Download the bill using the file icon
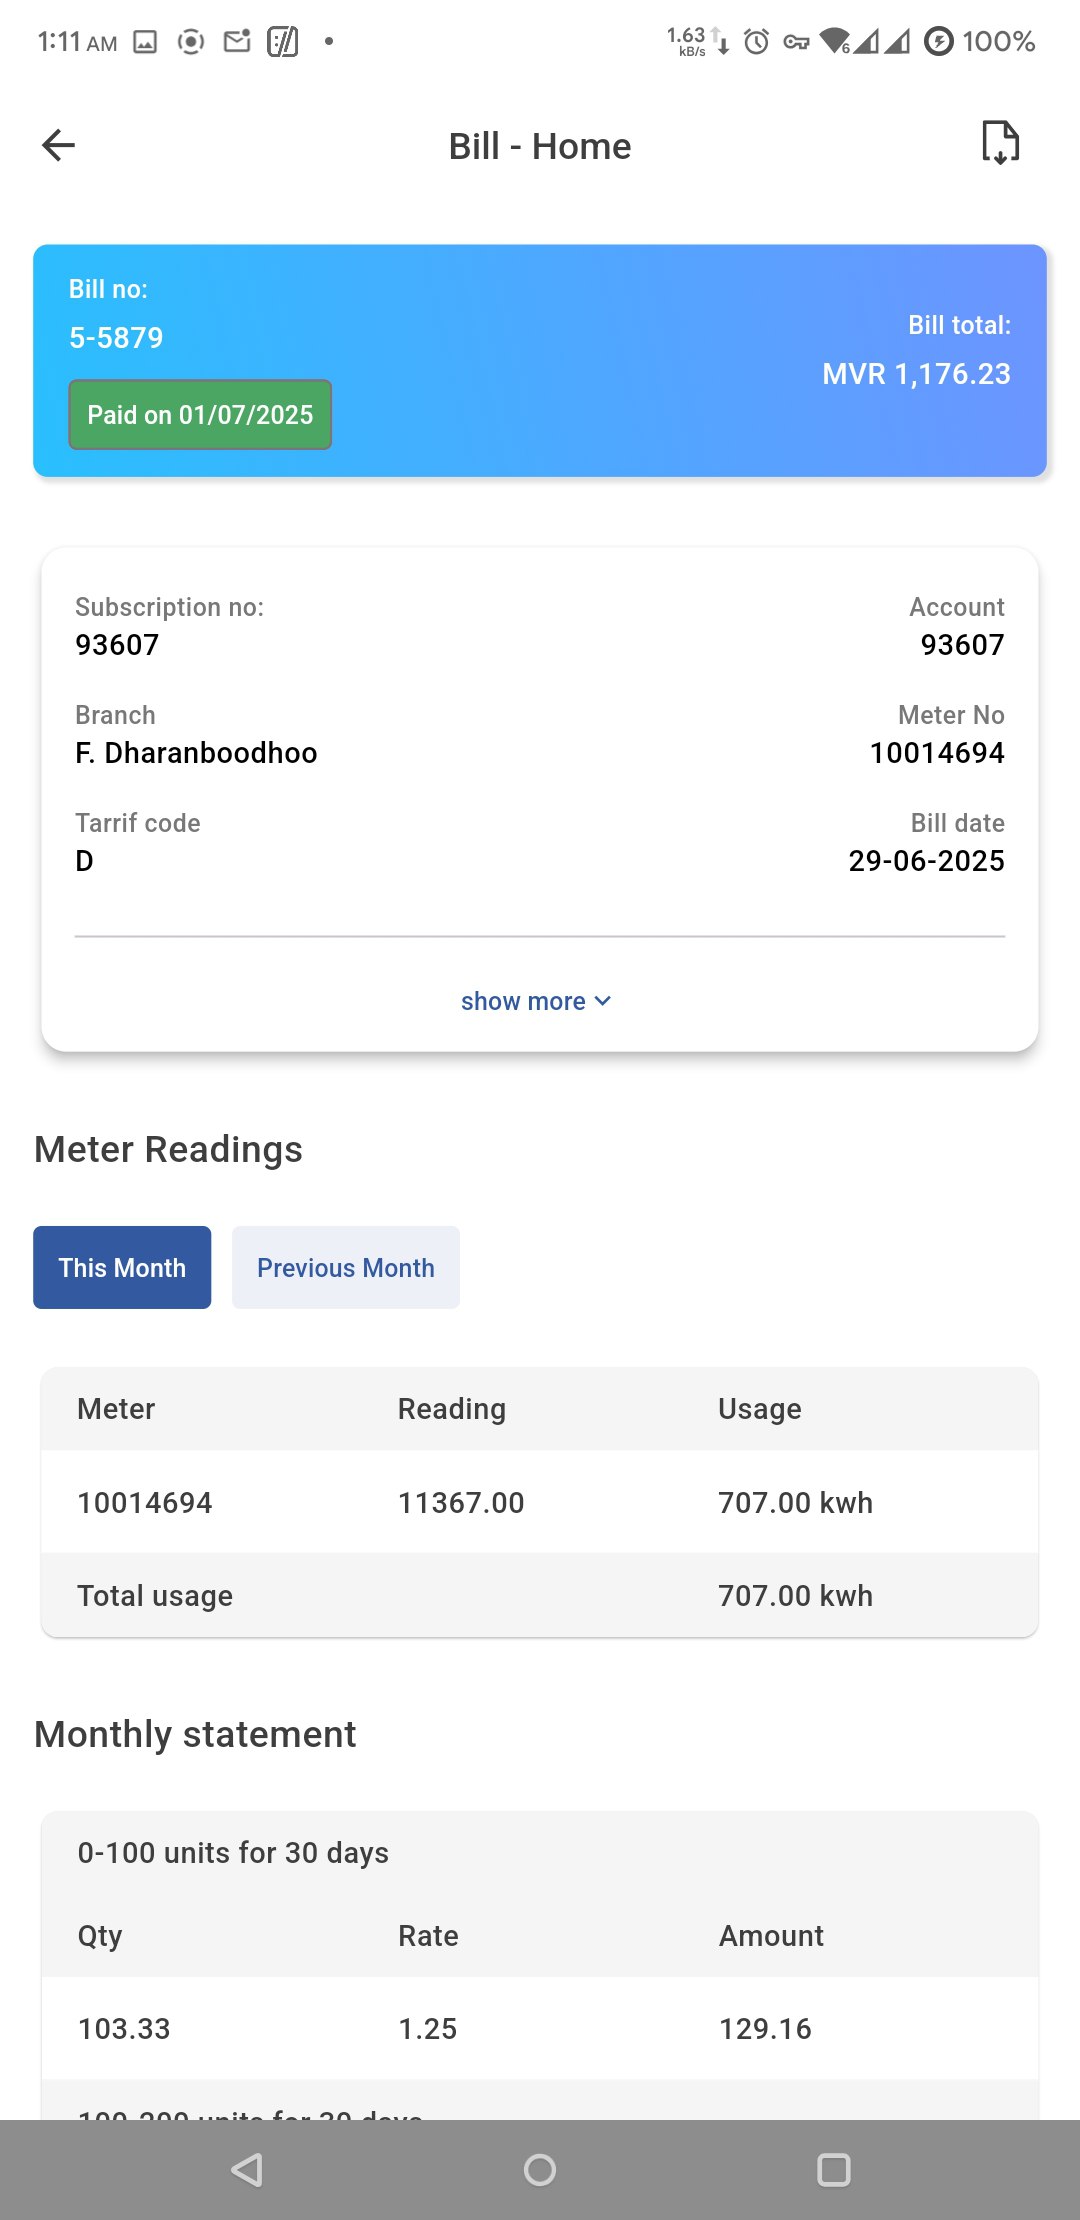Image resolution: width=1080 pixels, height=2220 pixels. [1000, 143]
